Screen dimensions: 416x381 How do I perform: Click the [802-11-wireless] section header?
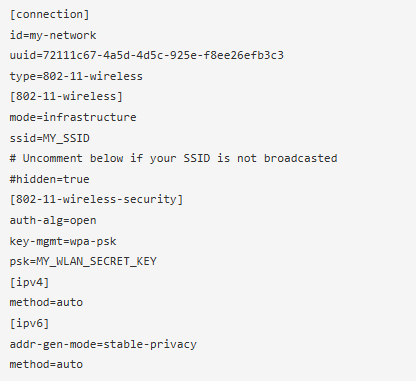click(x=66, y=97)
